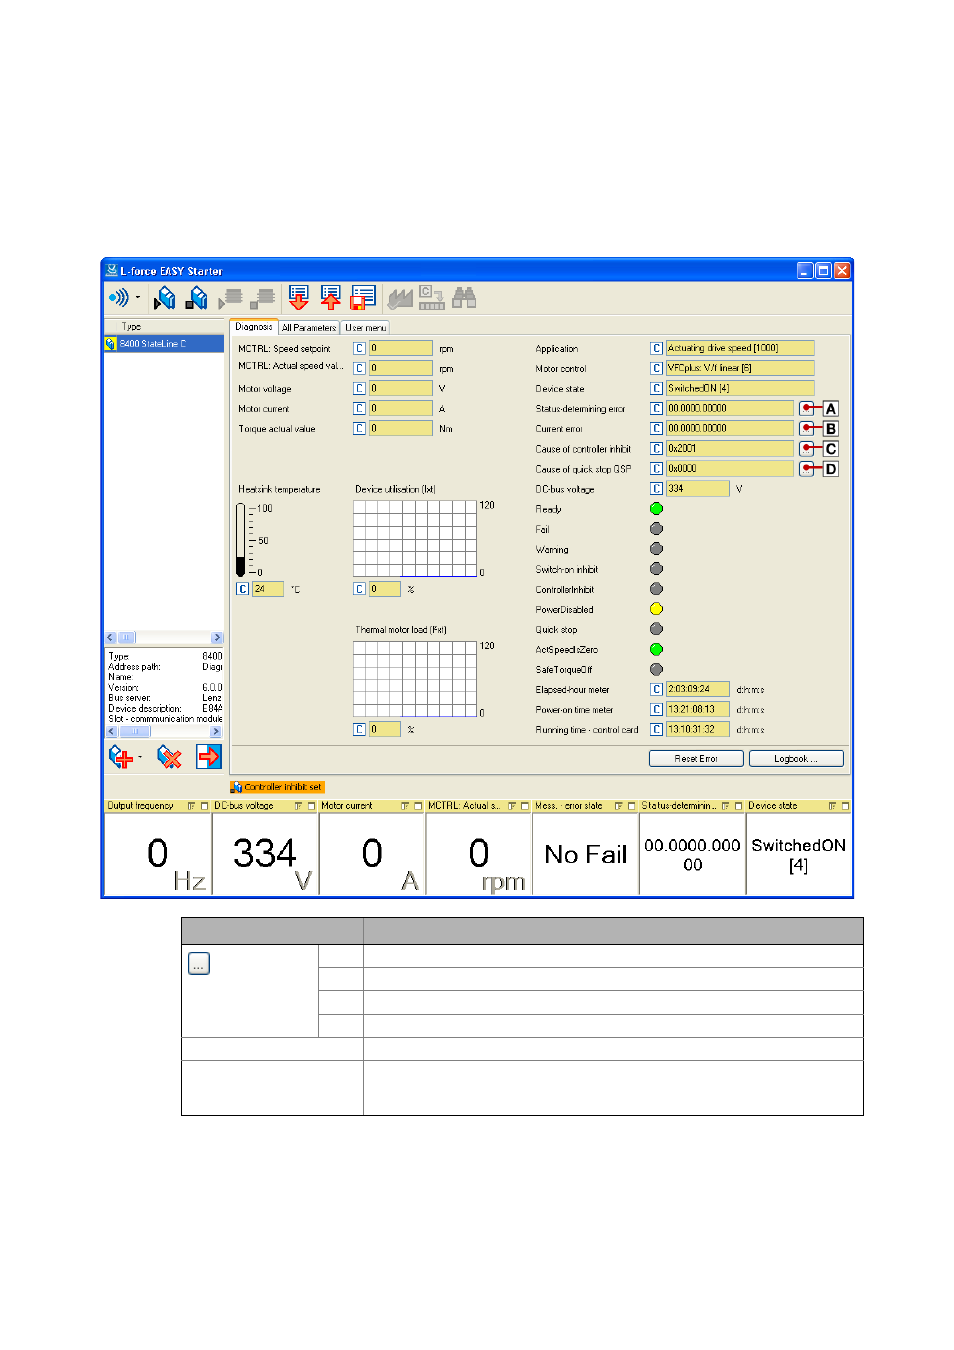Click the Reset Error button
The width and height of the screenshot is (954, 1350).
[x=696, y=759]
